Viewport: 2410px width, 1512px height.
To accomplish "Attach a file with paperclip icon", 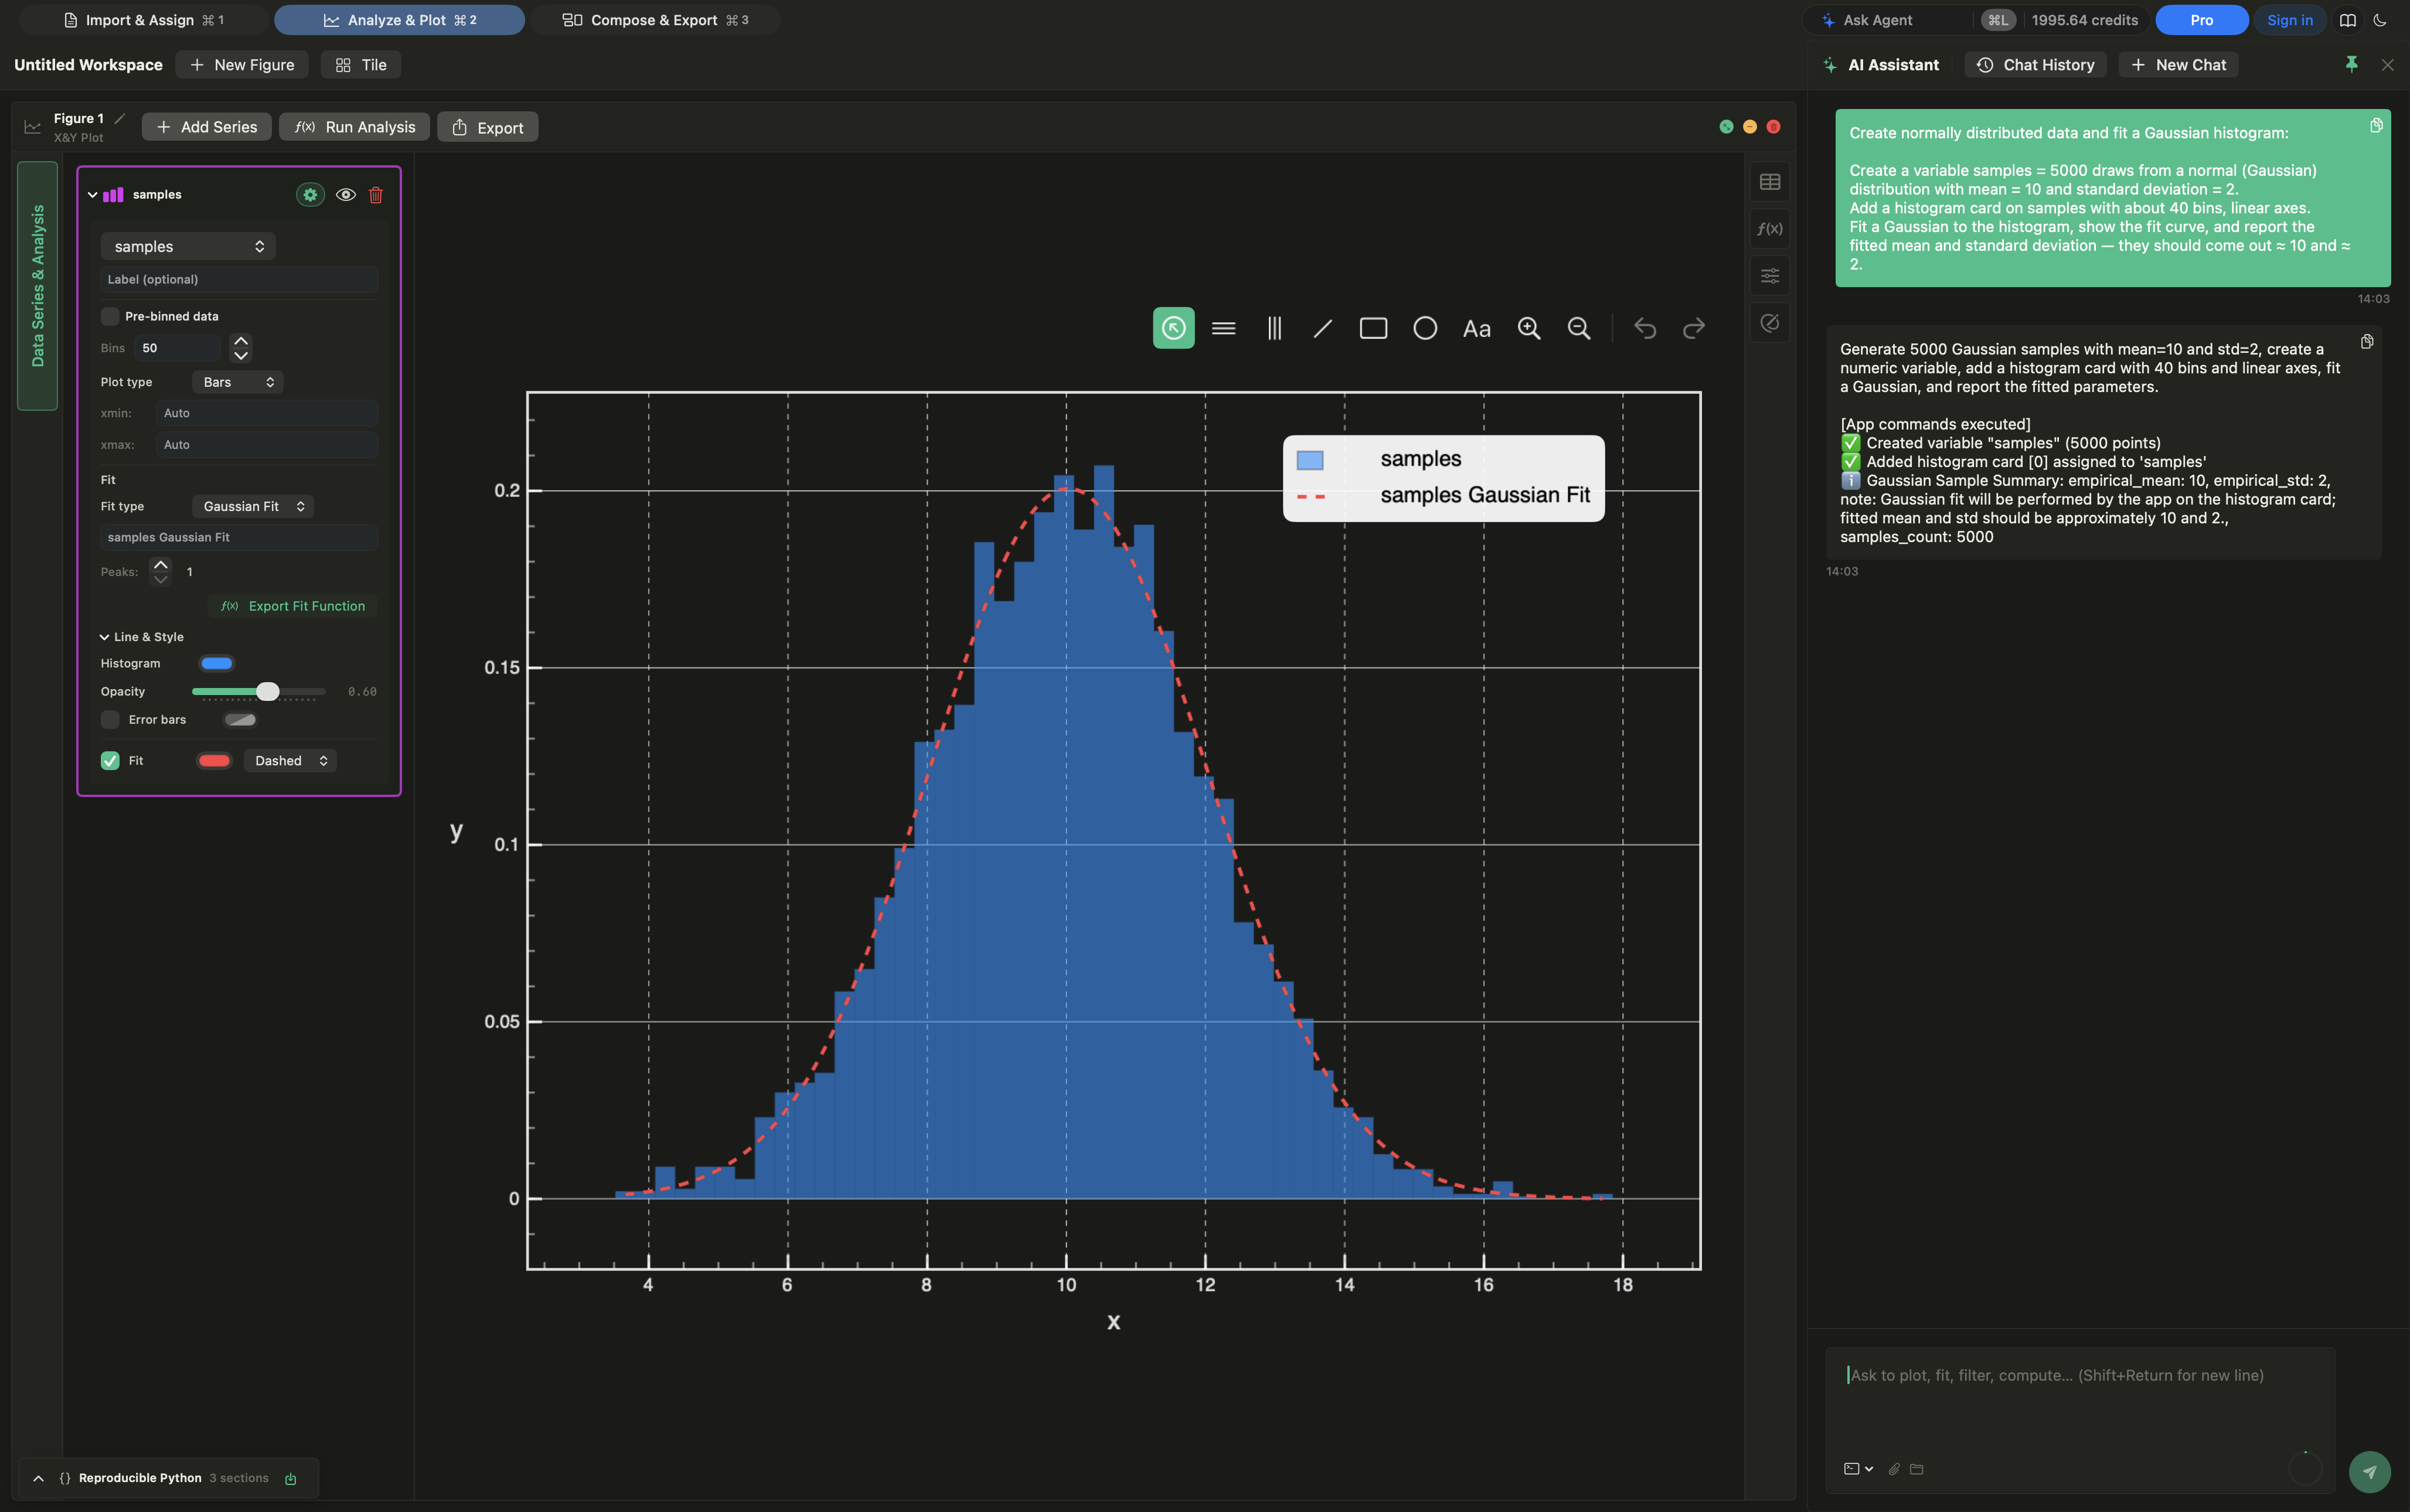I will [x=1894, y=1469].
